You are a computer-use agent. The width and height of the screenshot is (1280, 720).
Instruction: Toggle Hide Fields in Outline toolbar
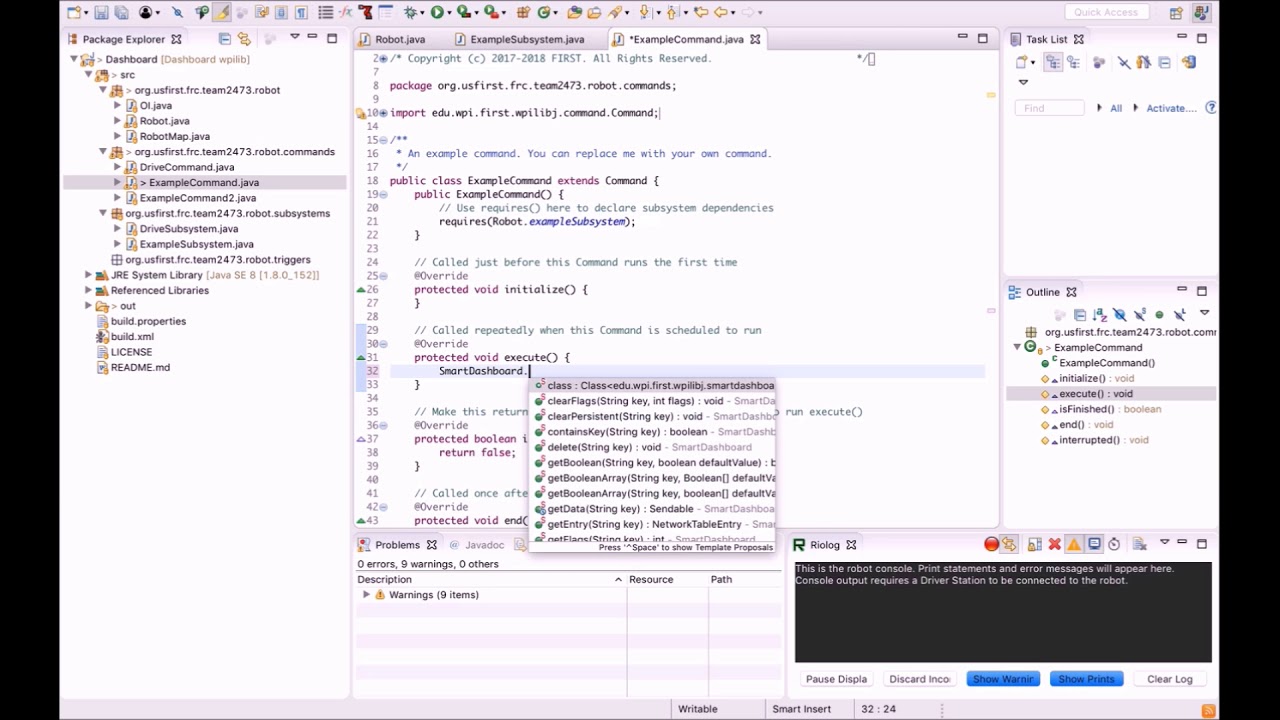pyautogui.click(x=1119, y=315)
